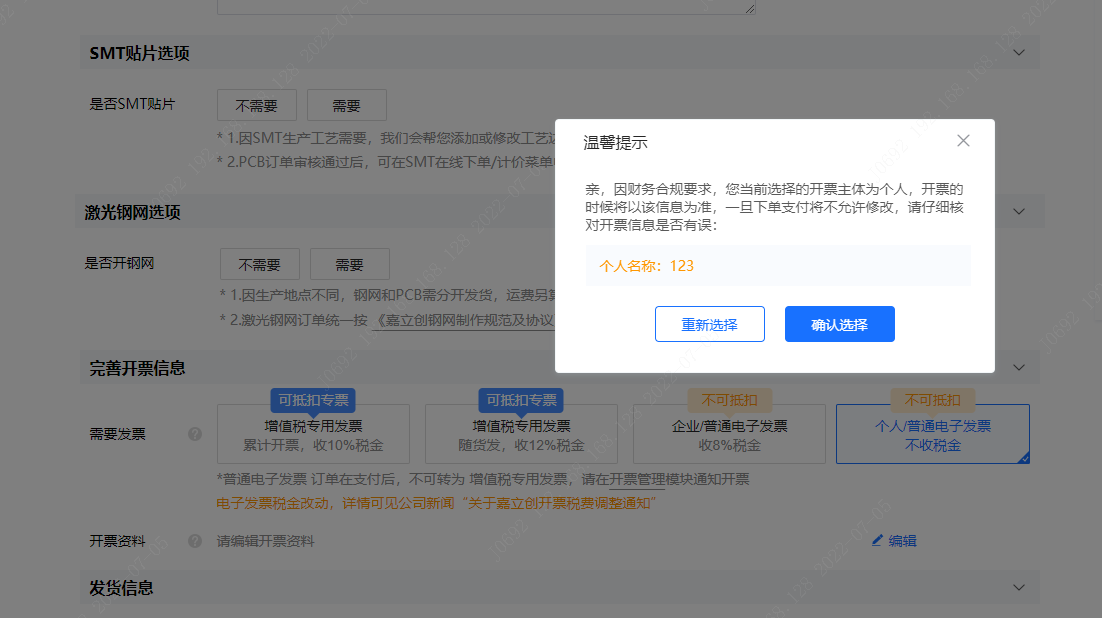
Task: Choose 个人/普通电子发票 不收税金 option
Action: point(933,434)
